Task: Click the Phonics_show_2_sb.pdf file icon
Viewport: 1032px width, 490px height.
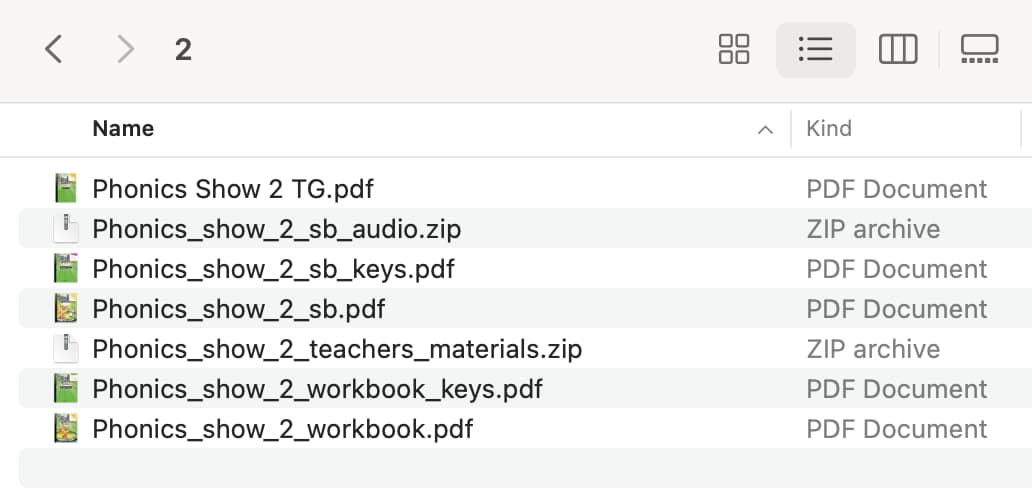Action: (66, 309)
